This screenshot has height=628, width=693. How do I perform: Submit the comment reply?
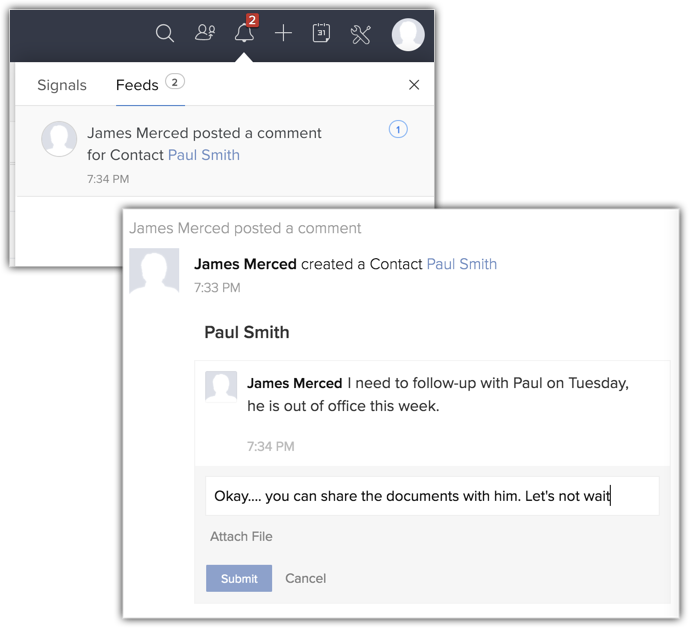[x=239, y=578]
